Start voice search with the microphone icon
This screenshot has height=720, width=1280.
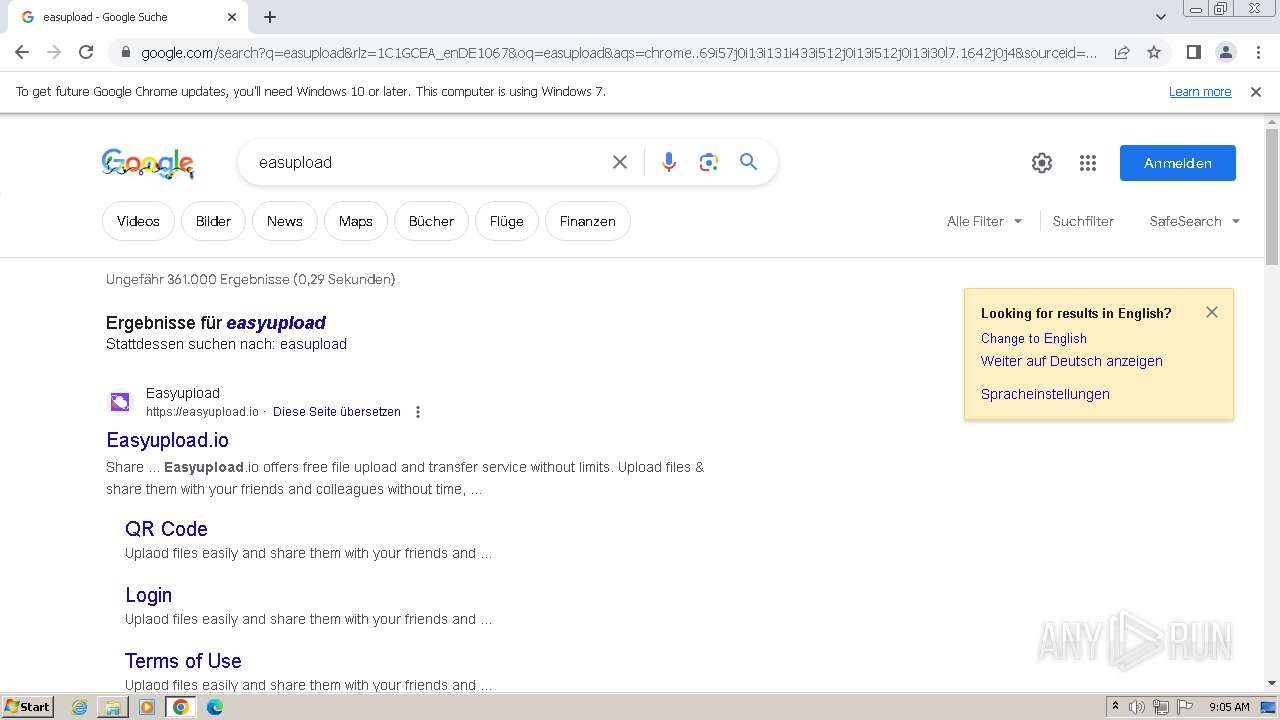(x=669, y=162)
